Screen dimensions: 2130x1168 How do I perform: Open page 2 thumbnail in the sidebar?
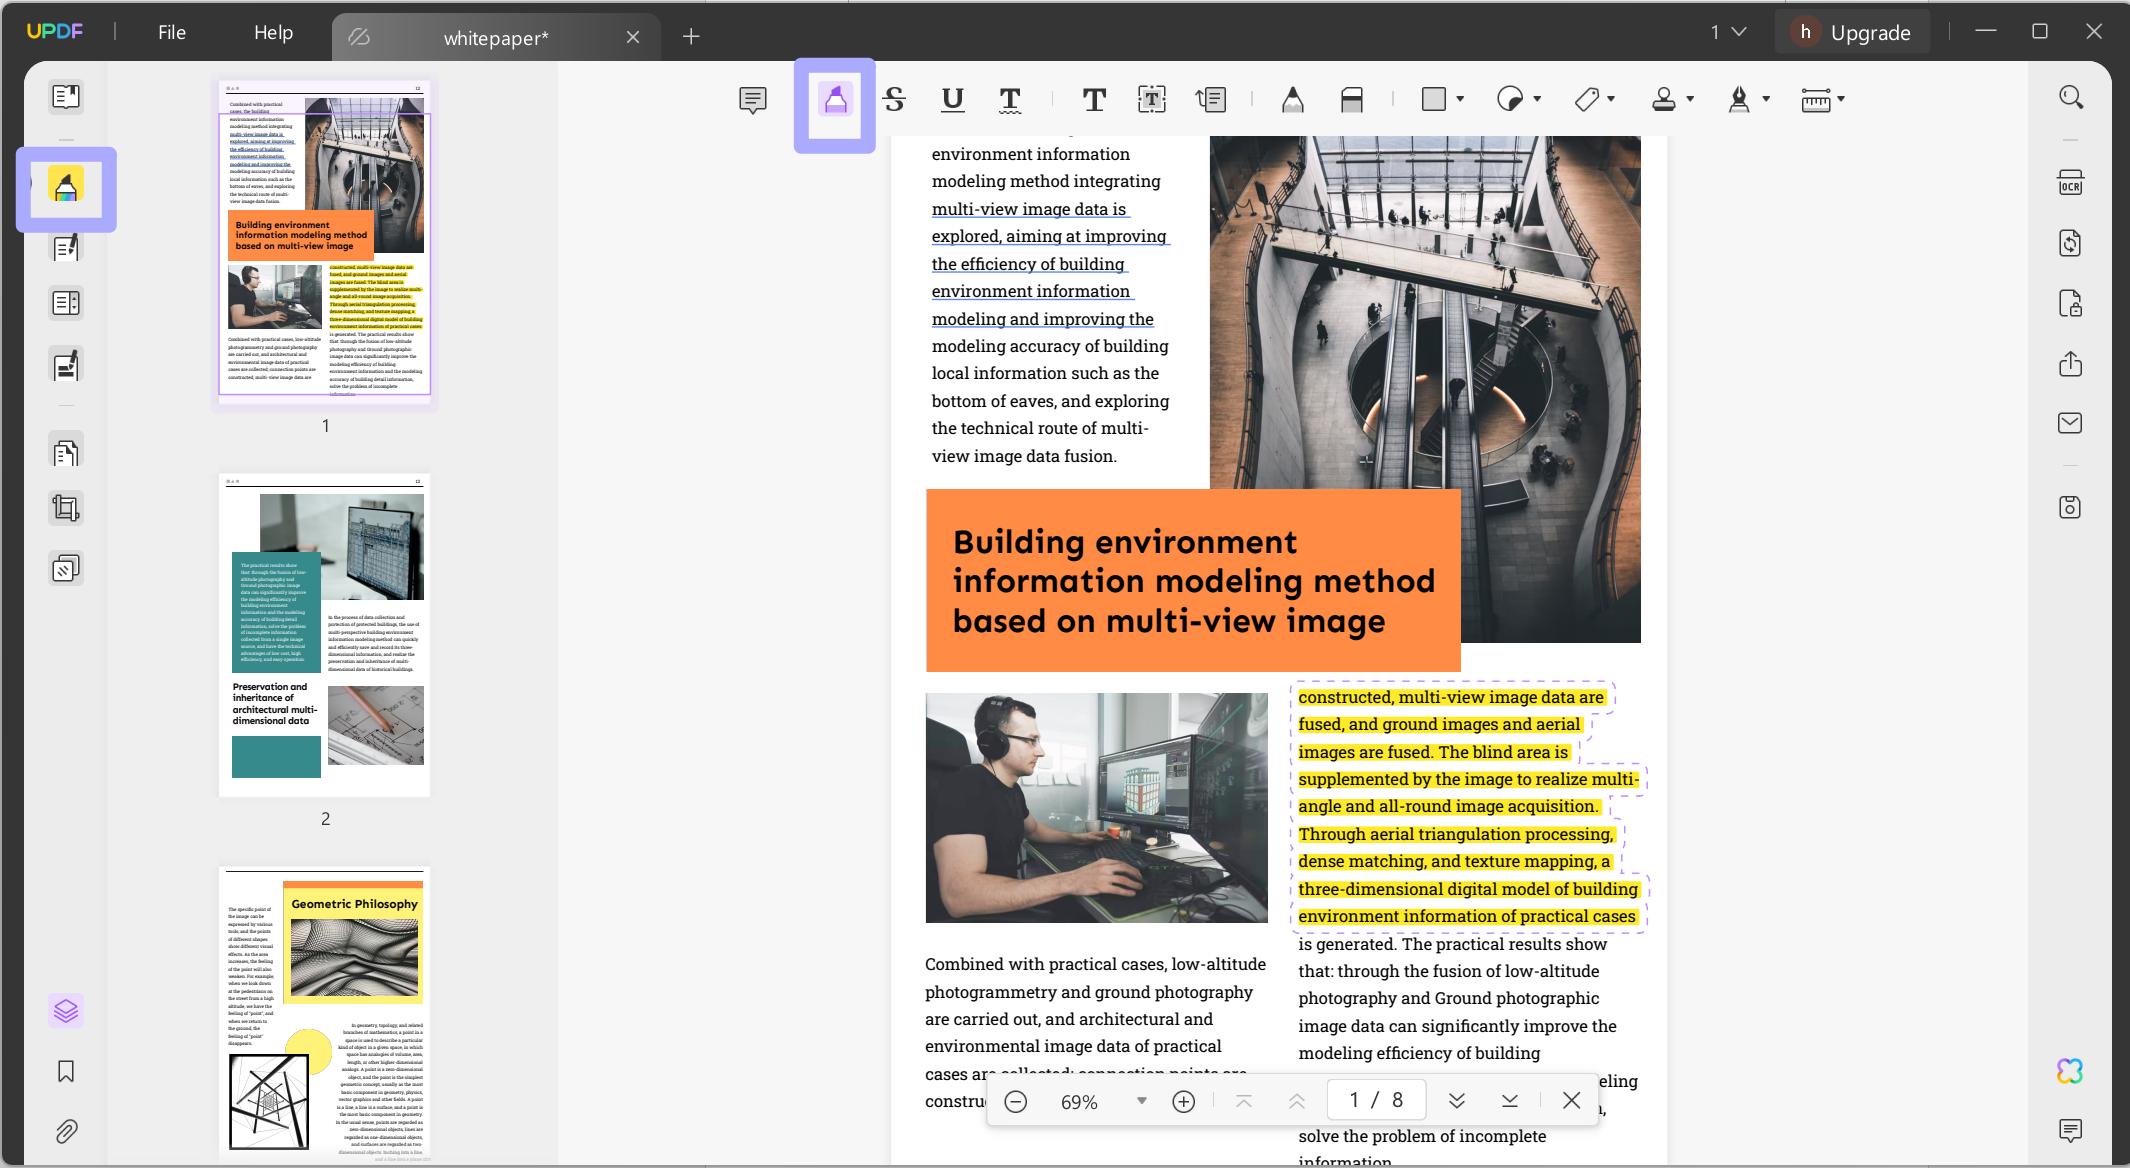(324, 636)
